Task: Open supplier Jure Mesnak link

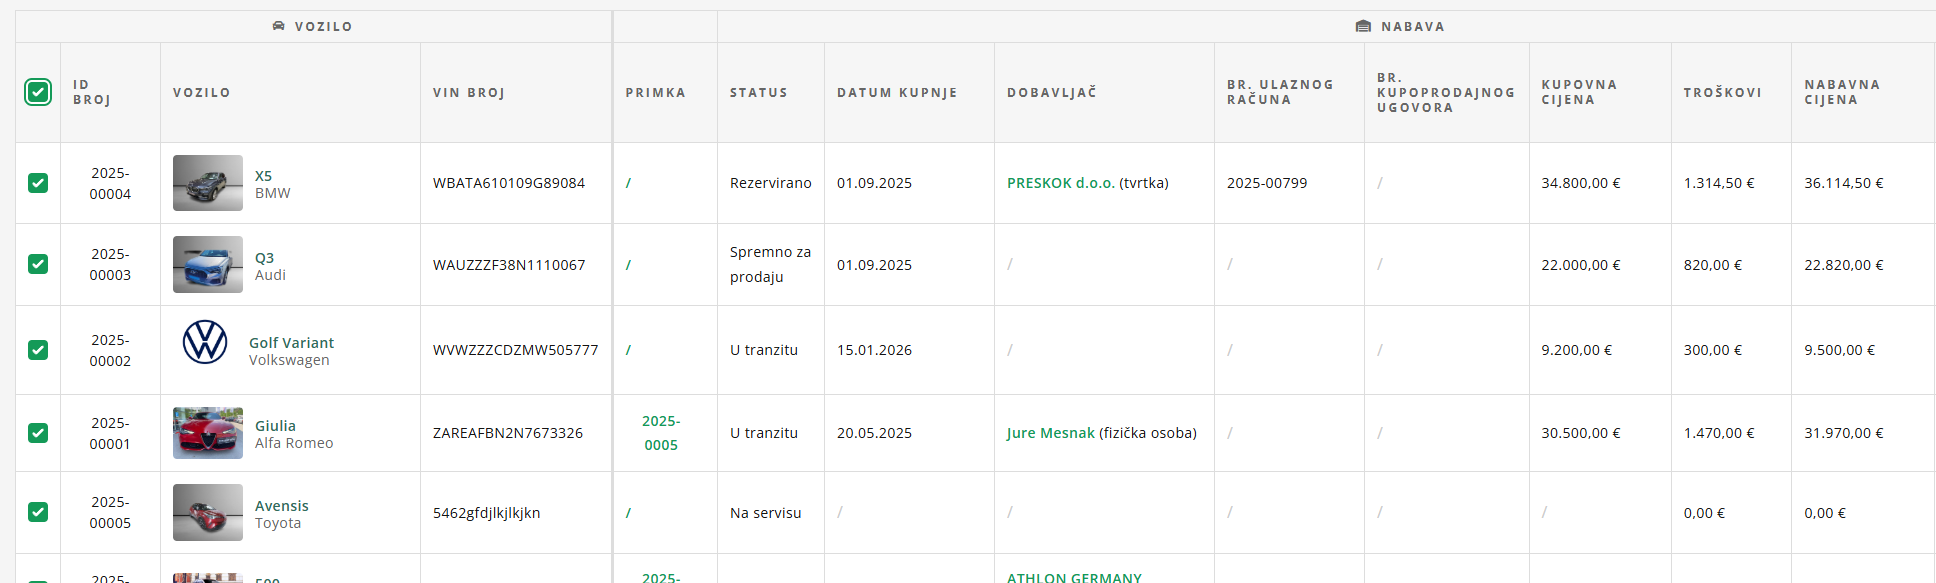Action: click(1050, 433)
